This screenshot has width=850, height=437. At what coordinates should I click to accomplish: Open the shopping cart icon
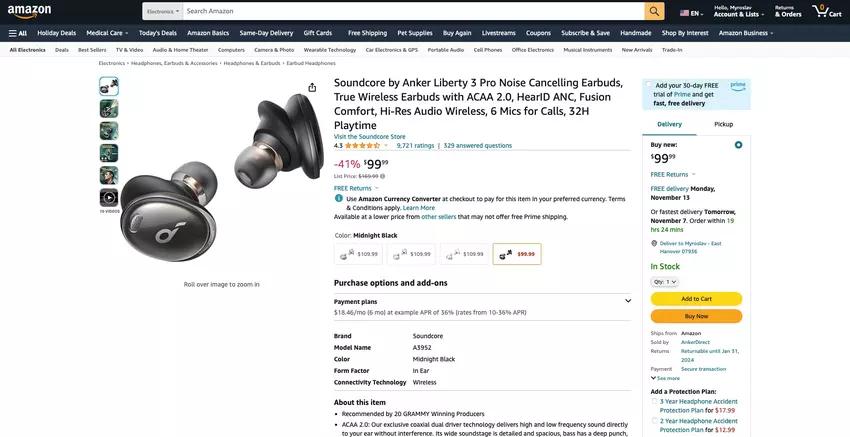[x=827, y=11]
